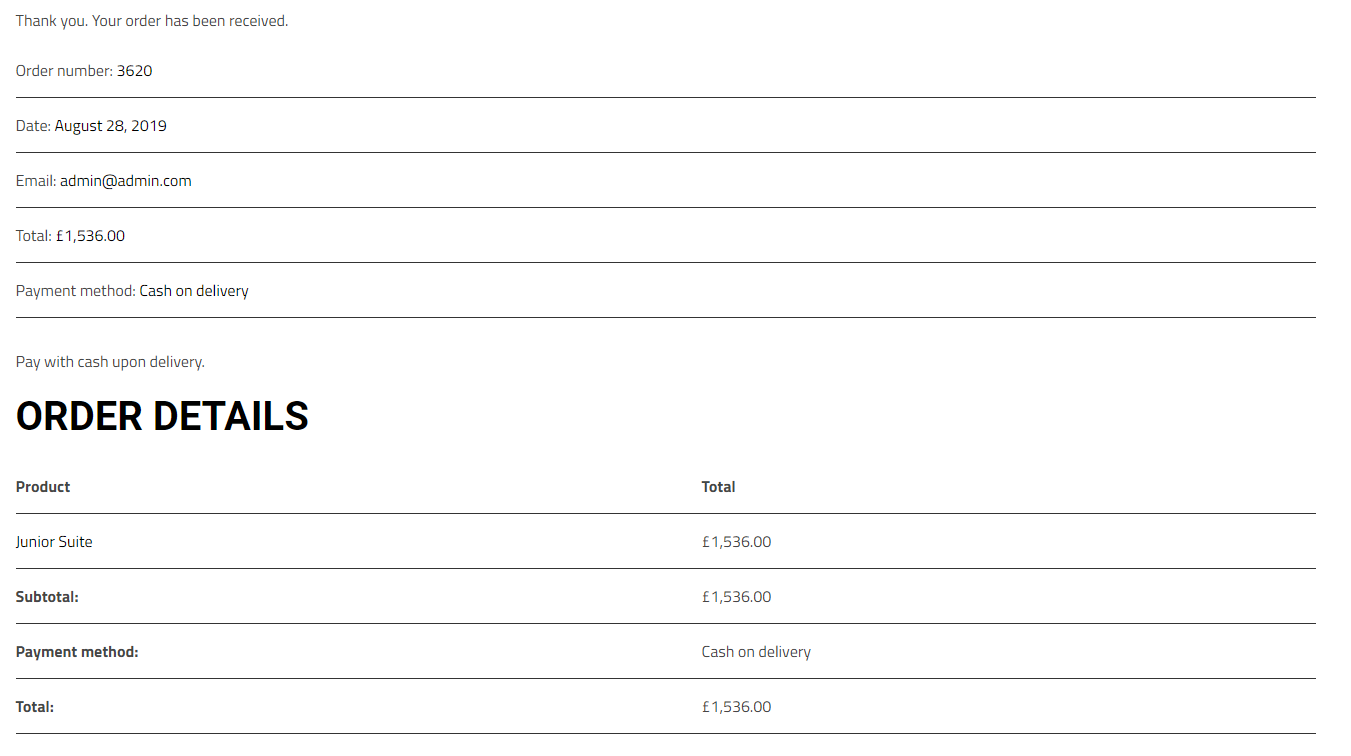Viewport: 1351px width, 756px height.
Task: Click the 'Payment method:' label in summary list
Action: pyautogui.click(x=75, y=291)
